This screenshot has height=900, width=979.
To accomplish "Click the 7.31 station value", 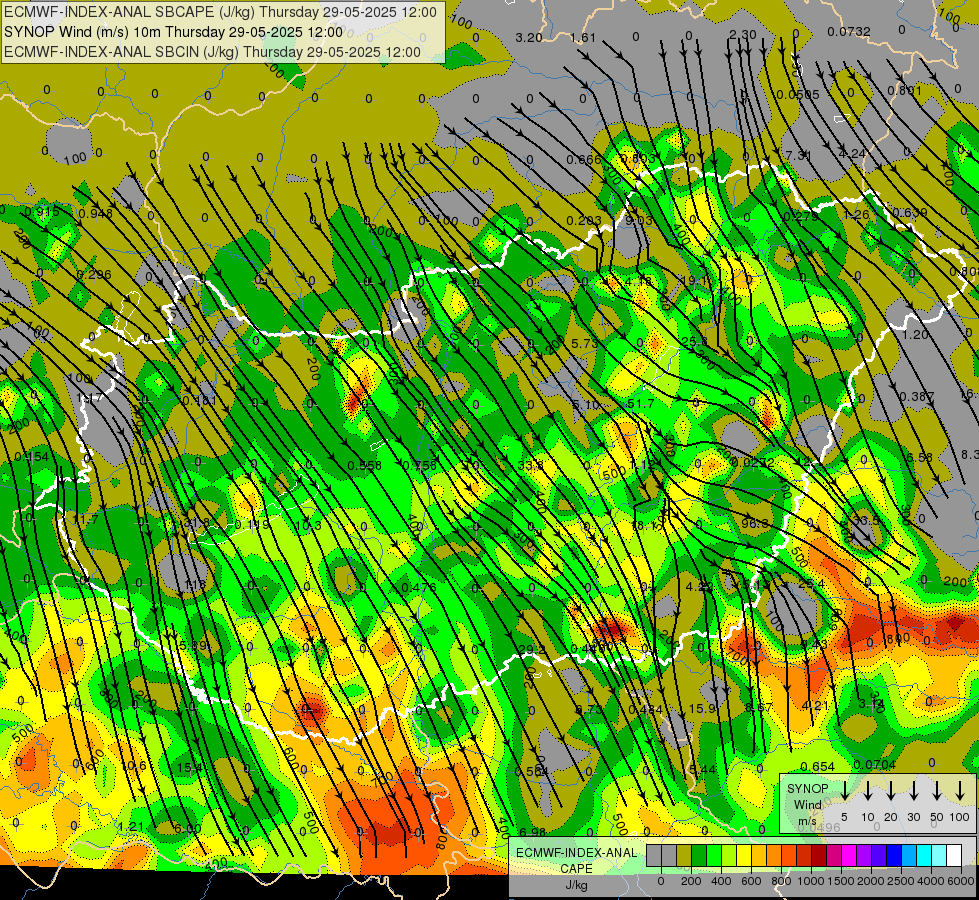I will click(x=799, y=155).
